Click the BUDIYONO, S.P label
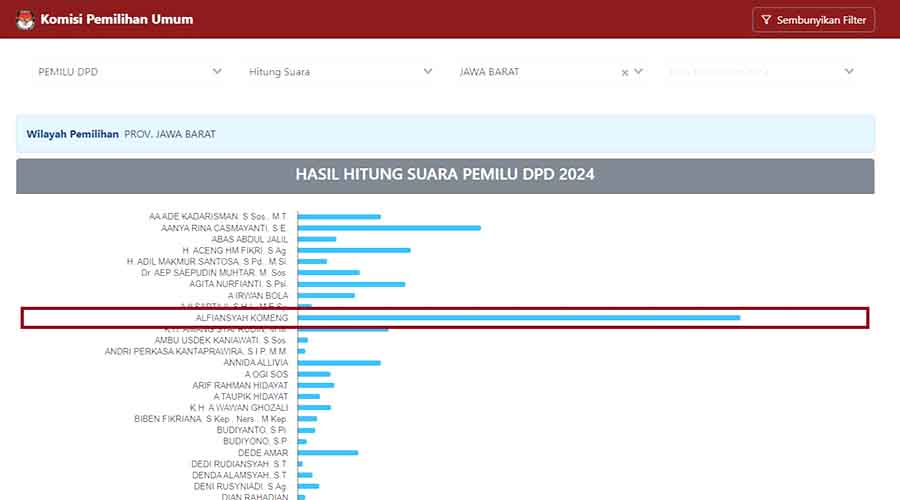 pyautogui.click(x=255, y=441)
